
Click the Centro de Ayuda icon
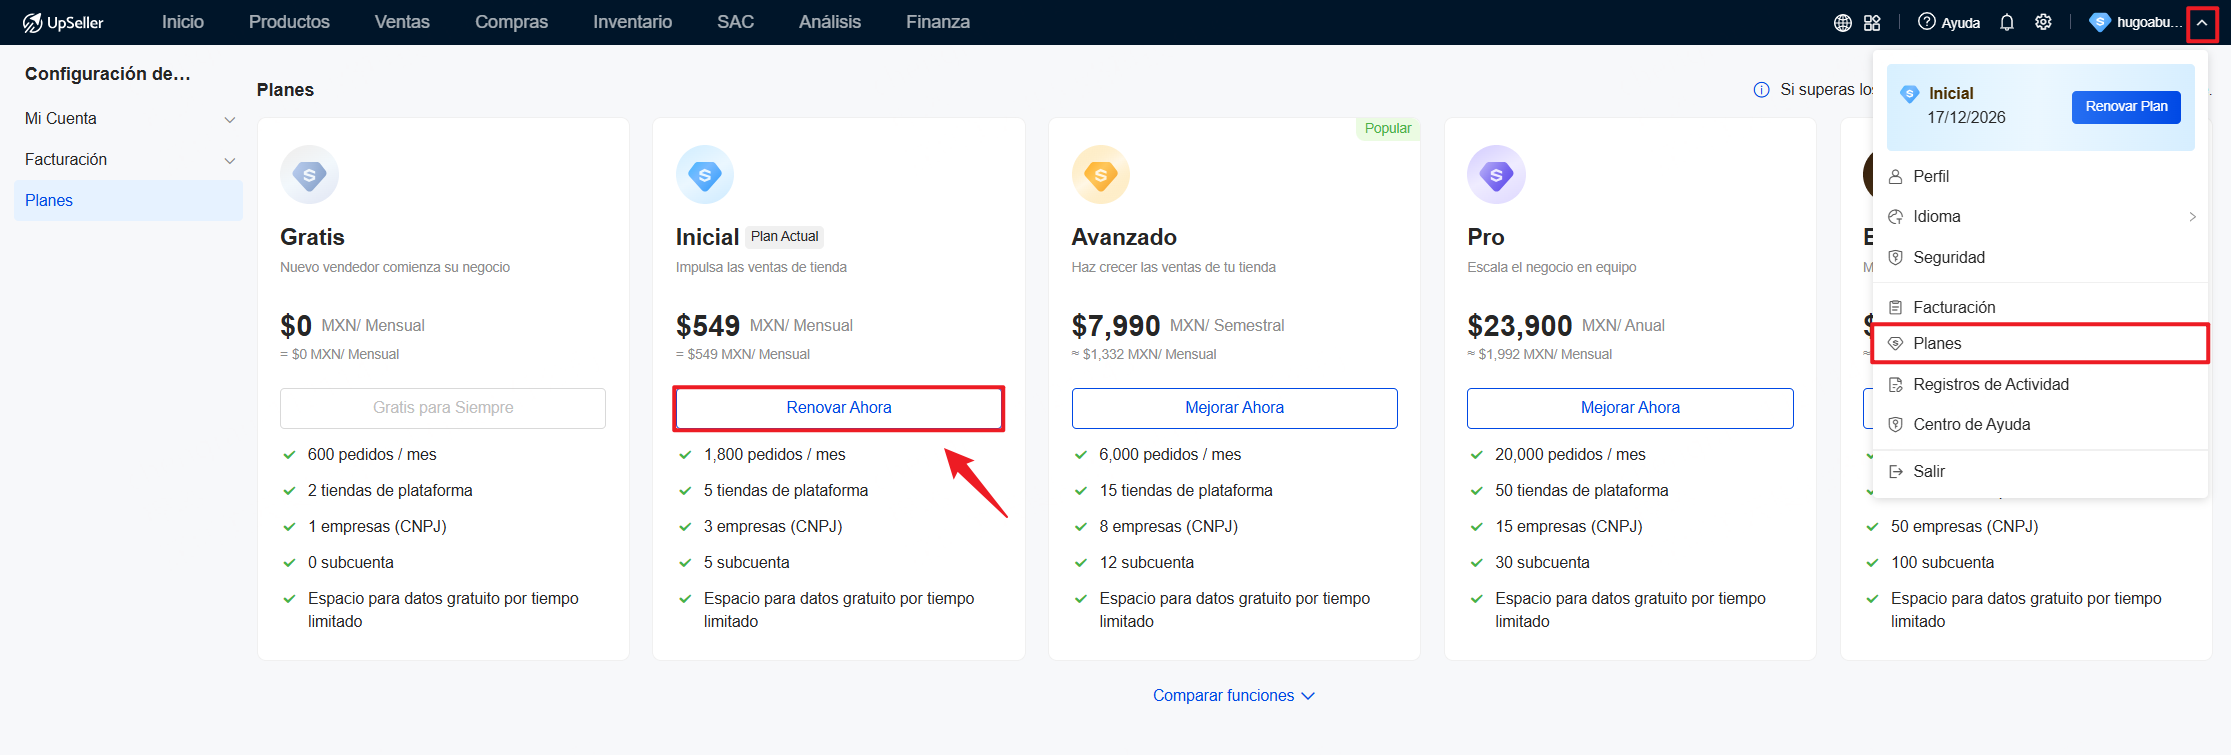(1895, 425)
